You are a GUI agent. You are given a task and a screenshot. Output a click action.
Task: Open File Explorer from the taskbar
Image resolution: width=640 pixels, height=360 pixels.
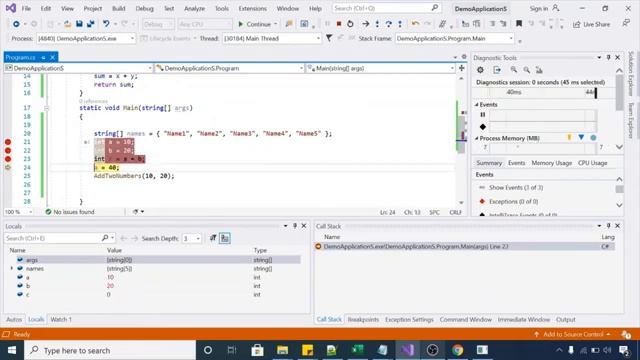(282, 350)
